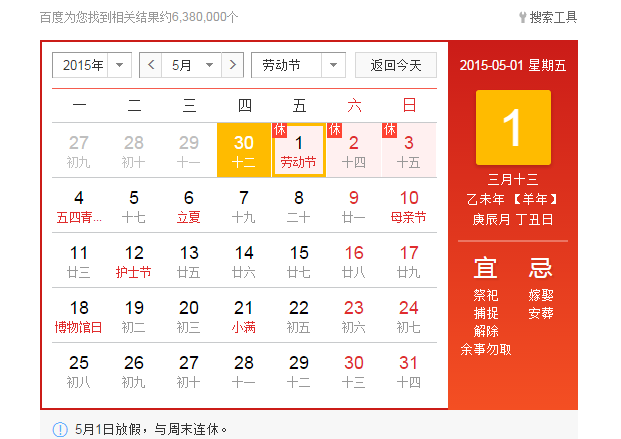Click the 5月1日放假 holiday note text
This screenshot has width=621, height=439.
tap(151, 429)
